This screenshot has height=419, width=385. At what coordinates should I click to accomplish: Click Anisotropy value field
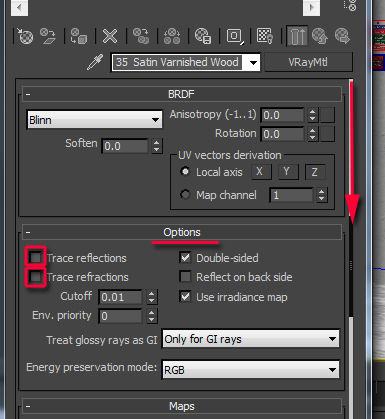(x=282, y=115)
